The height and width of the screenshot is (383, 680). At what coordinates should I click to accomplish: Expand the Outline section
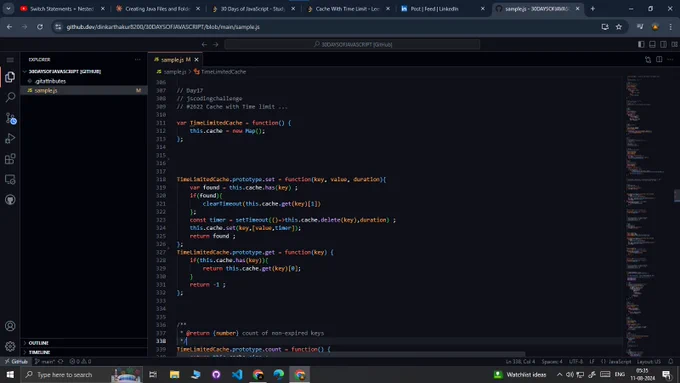[84, 343]
